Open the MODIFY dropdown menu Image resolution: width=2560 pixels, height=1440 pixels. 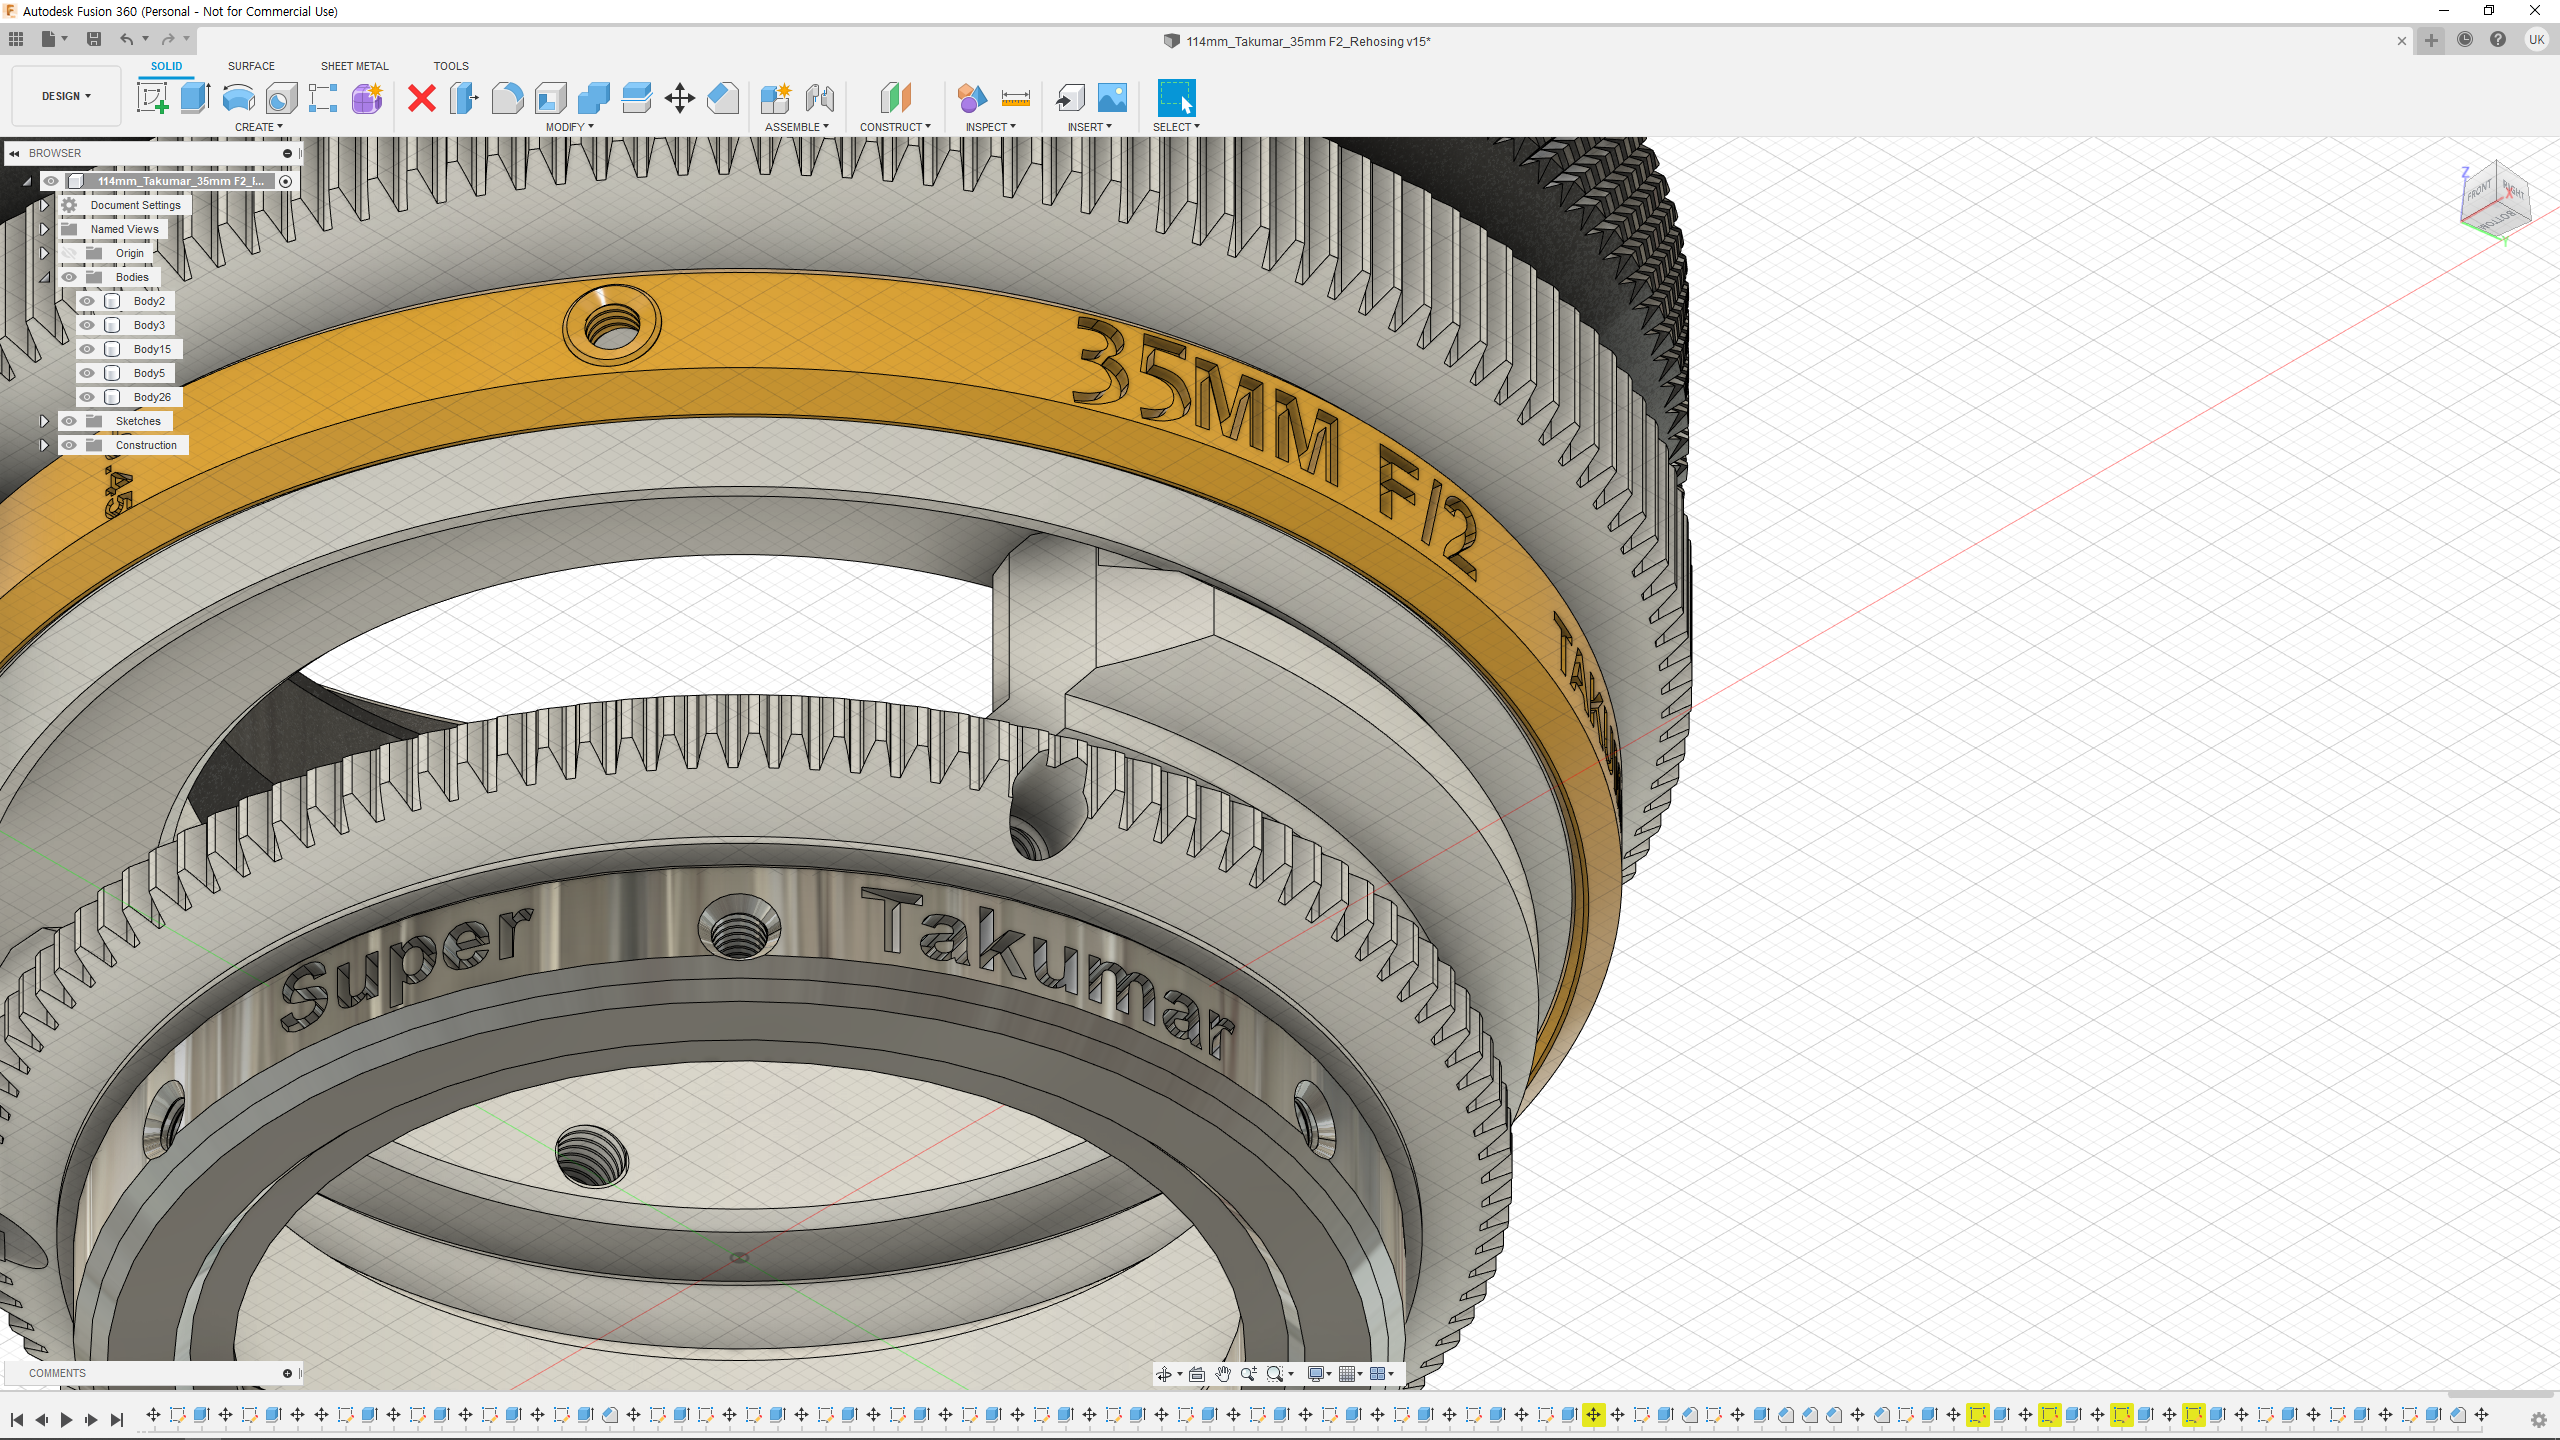[x=569, y=127]
